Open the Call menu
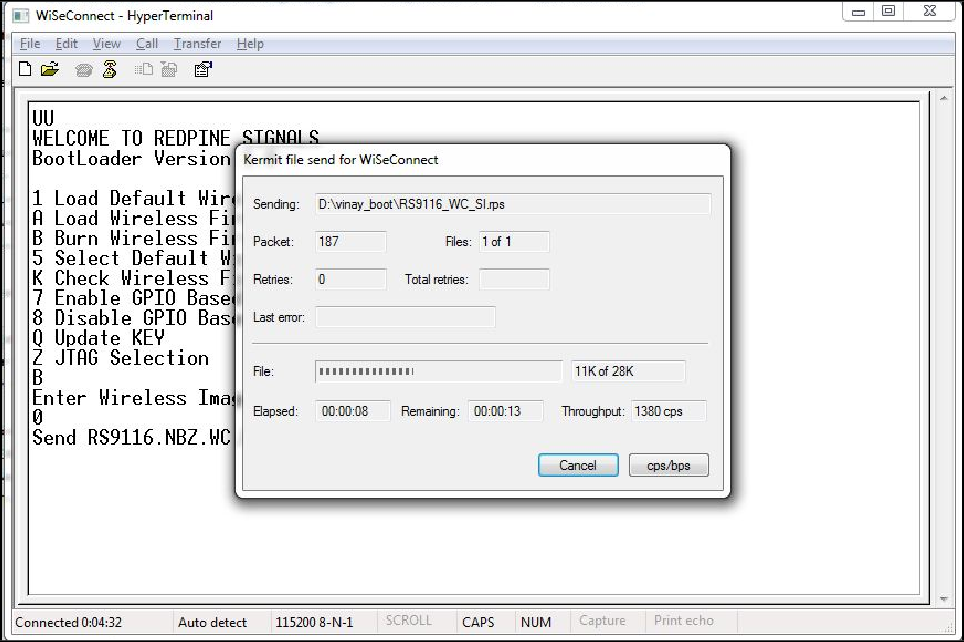The height and width of the screenshot is (642, 964). pos(147,43)
